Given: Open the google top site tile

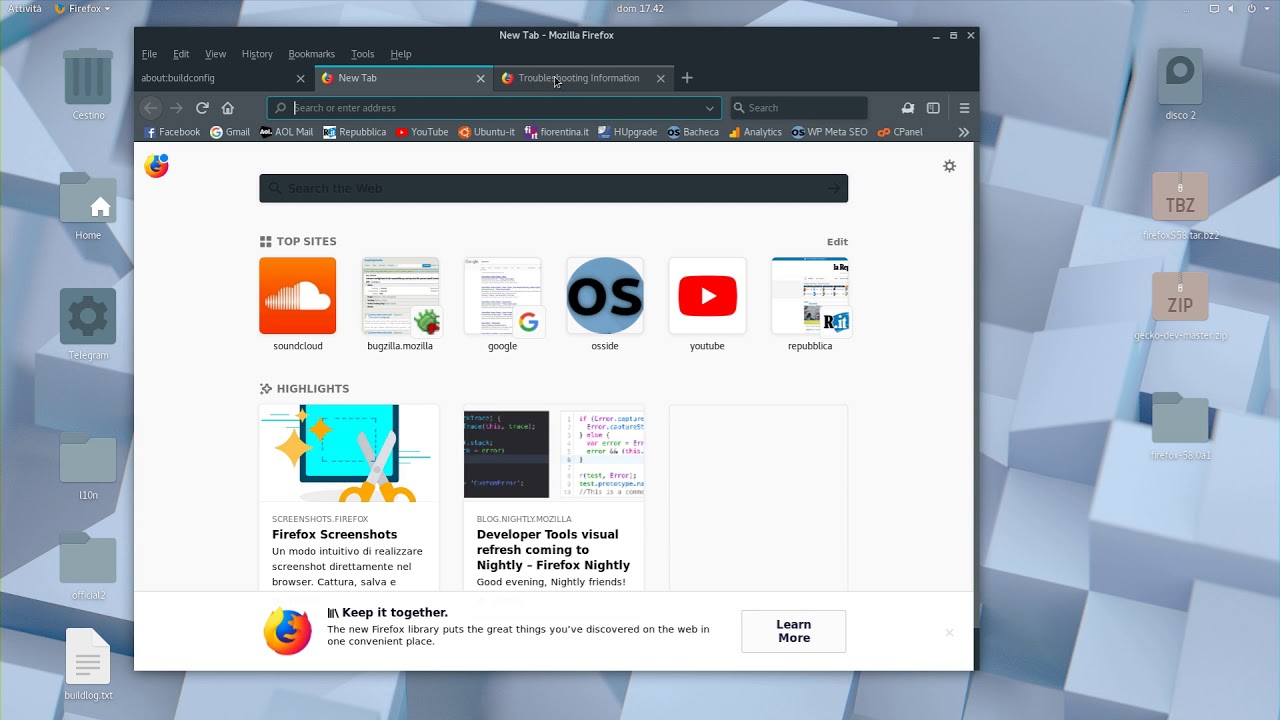Looking at the screenshot, I should [503, 305].
